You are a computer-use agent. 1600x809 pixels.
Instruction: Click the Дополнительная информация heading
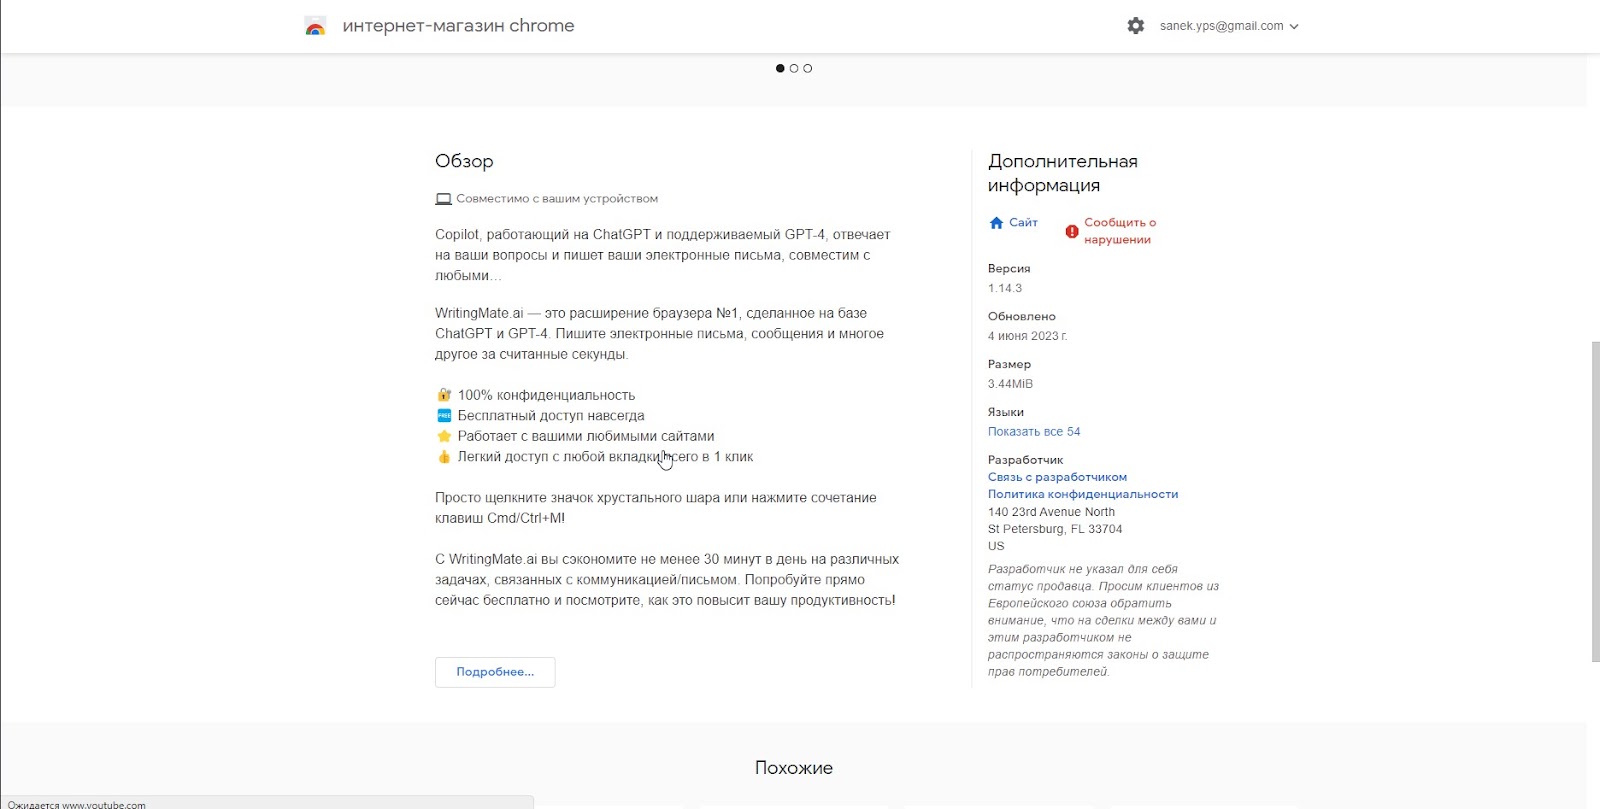(1063, 173)
